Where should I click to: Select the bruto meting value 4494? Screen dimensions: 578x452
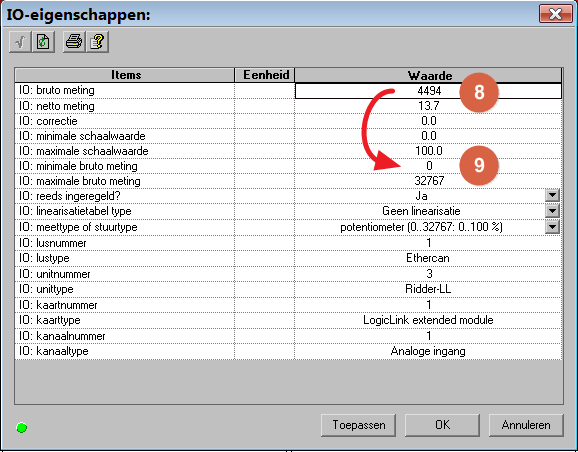428,91
